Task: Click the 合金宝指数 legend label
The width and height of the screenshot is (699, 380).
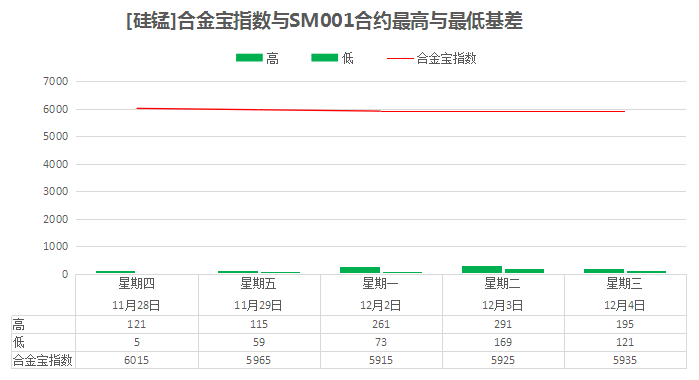Action: (x=446, y=58)
